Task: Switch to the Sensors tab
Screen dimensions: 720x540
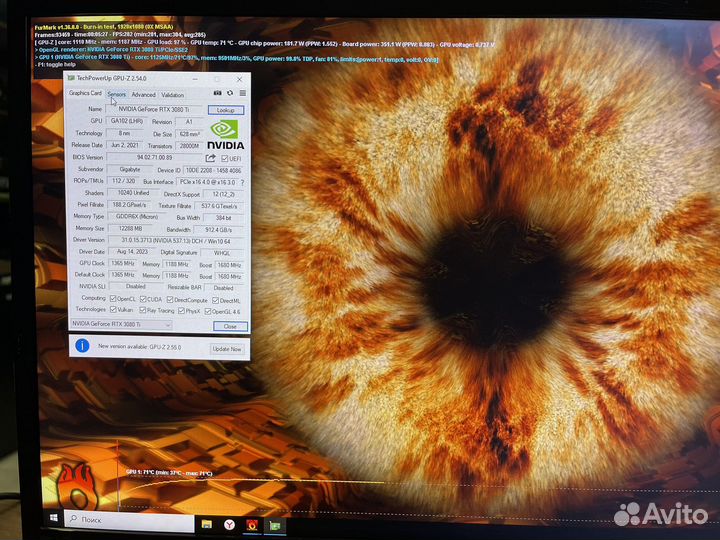Action: tap(117, 94)
